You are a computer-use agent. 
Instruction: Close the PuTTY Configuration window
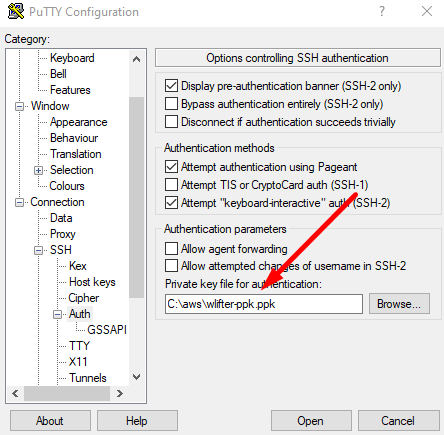click(x=427, y=11)
